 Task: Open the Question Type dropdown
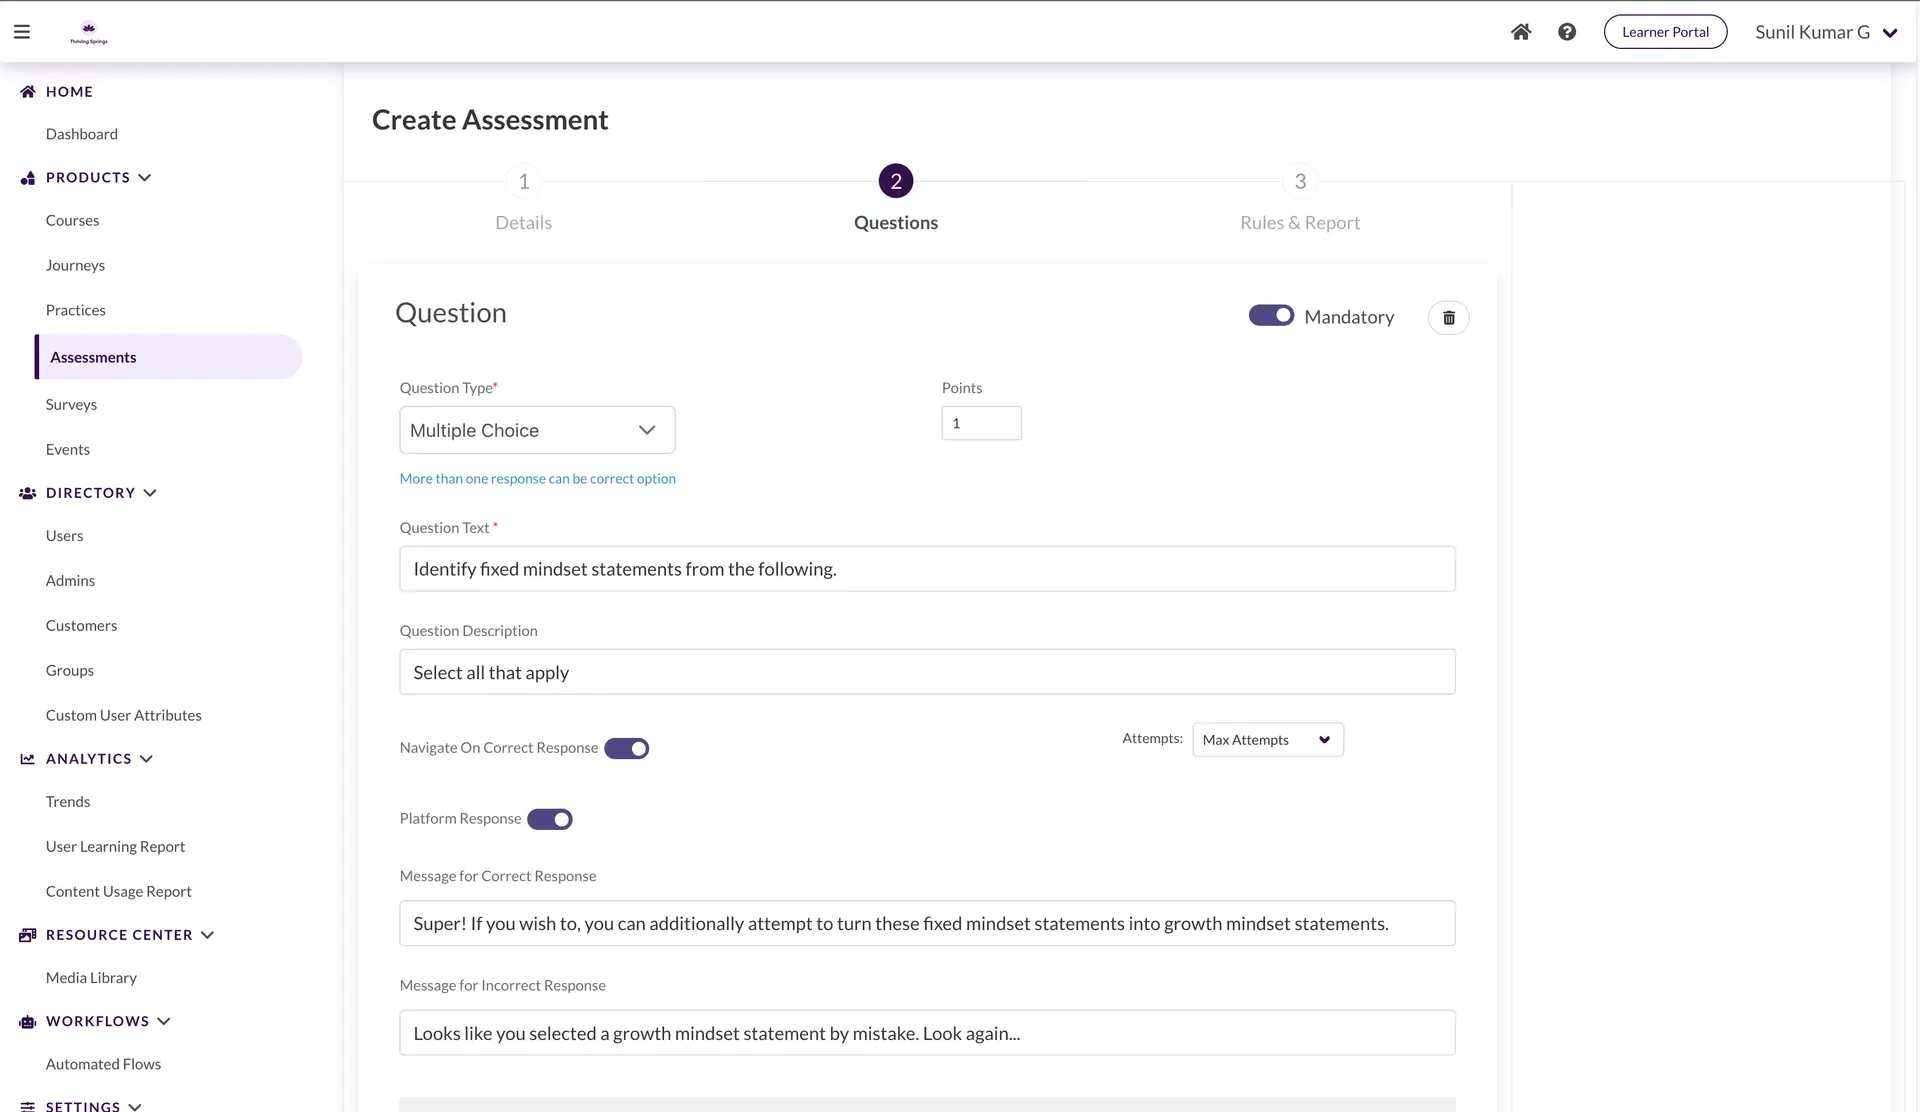coord(537,430)
